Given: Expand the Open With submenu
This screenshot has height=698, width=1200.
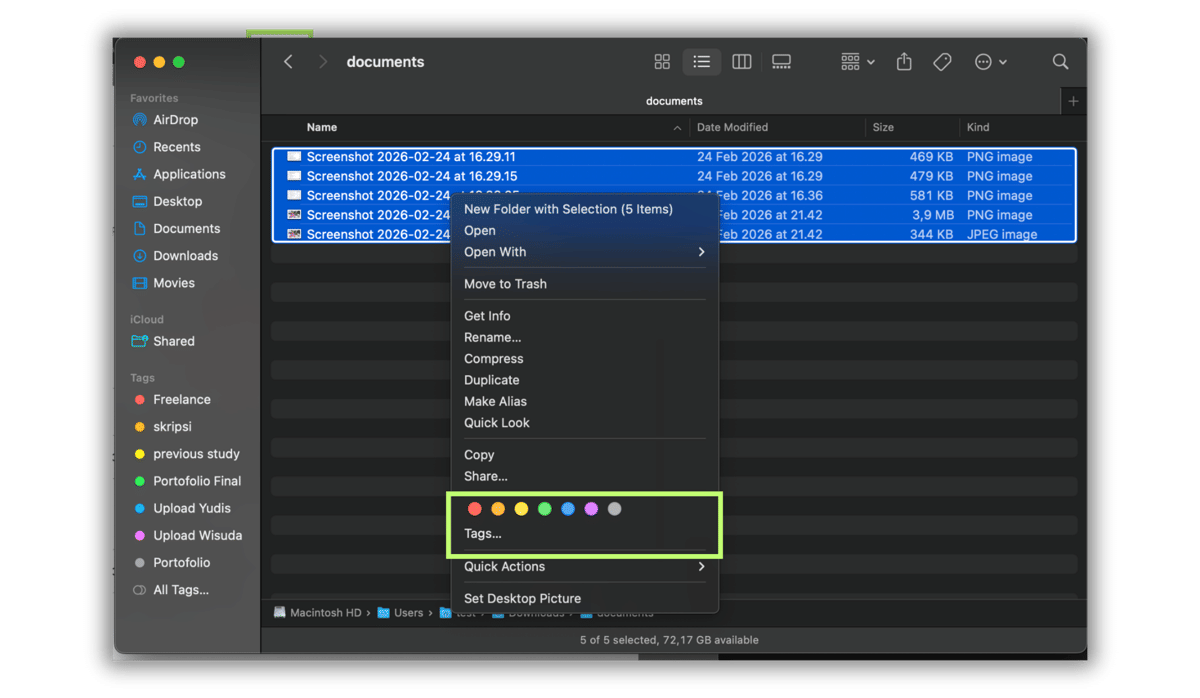Looking at the screenshot, I should (x=584, y=251).
